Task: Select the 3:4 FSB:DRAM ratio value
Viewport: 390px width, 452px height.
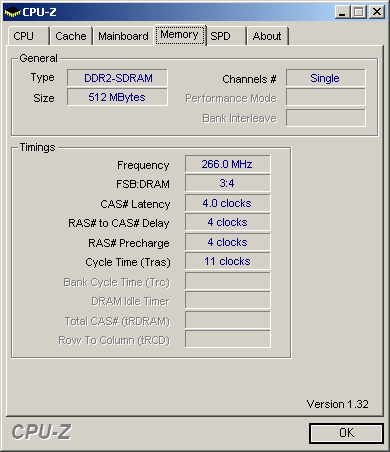Action: (x=228, y=183)
